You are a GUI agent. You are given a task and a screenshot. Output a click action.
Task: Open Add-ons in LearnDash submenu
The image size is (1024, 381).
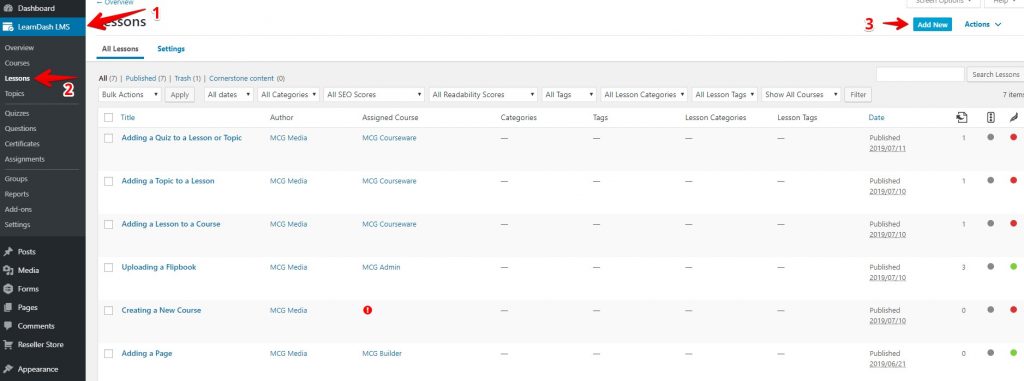18,210
